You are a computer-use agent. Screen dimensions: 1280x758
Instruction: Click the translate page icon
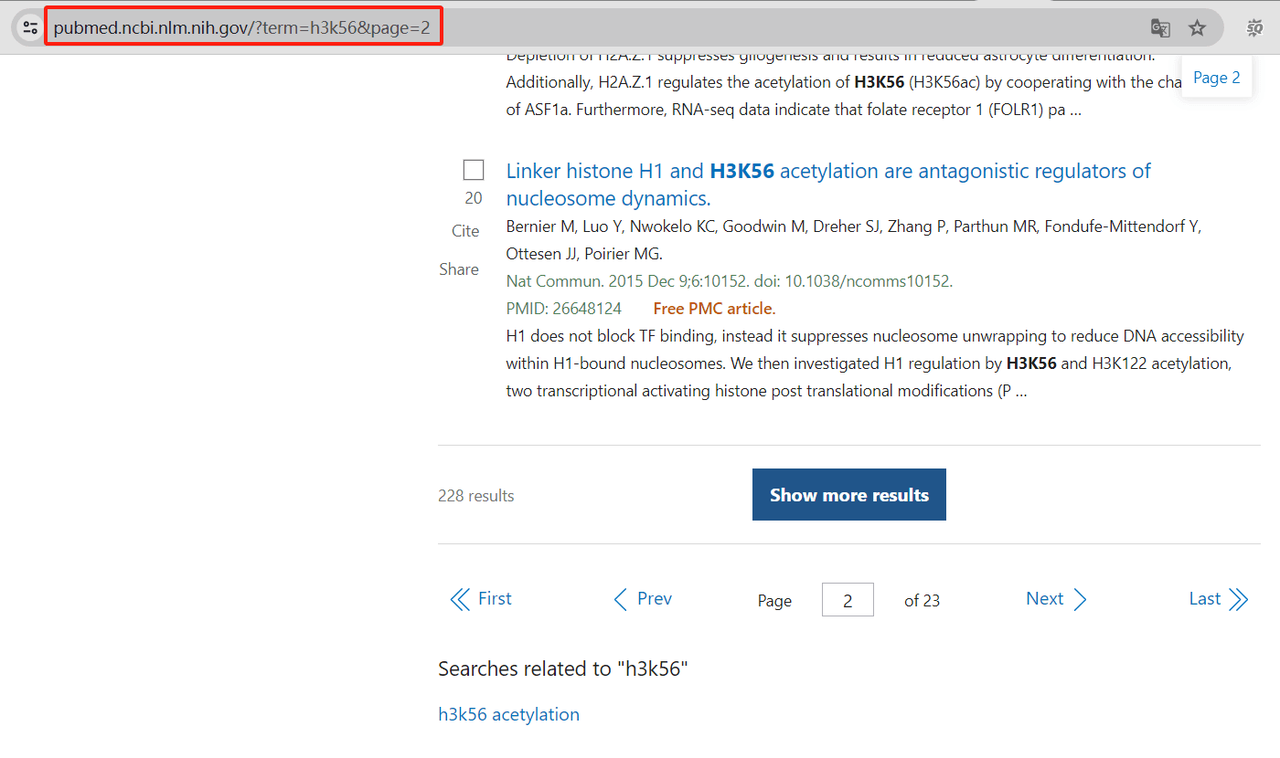[1160, 28]
